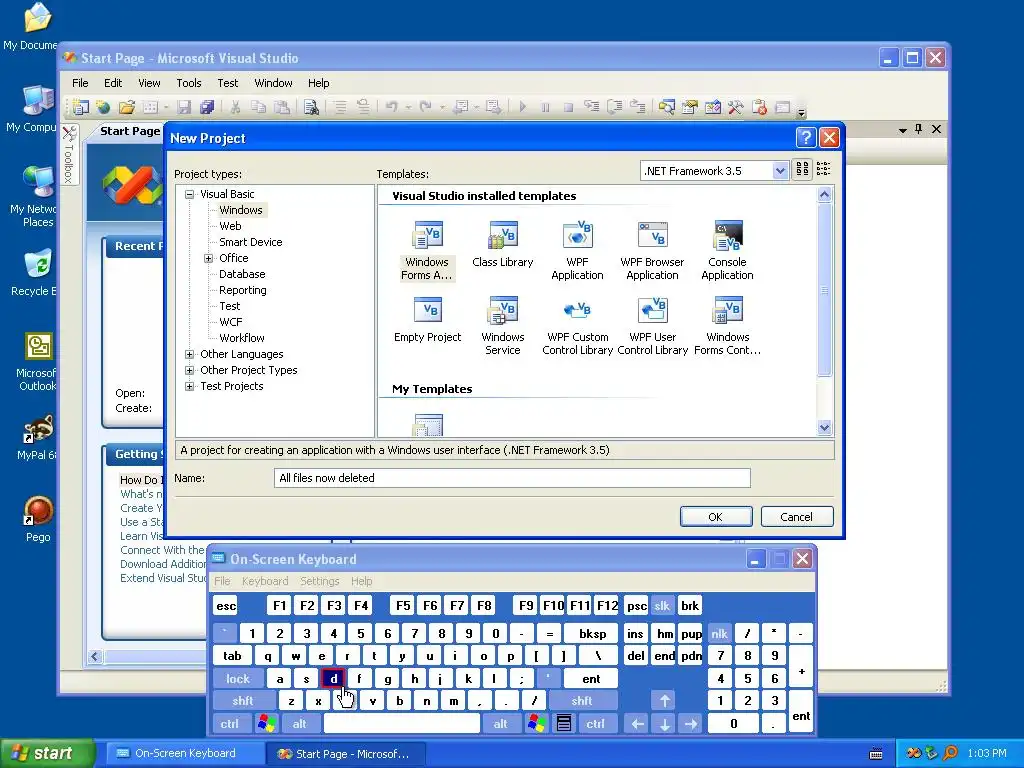Image resolution: width=1024 pixels, height=768 pixels.
Task: Open the Tools menu in Visual Studio
Action: tap(189, 83)
